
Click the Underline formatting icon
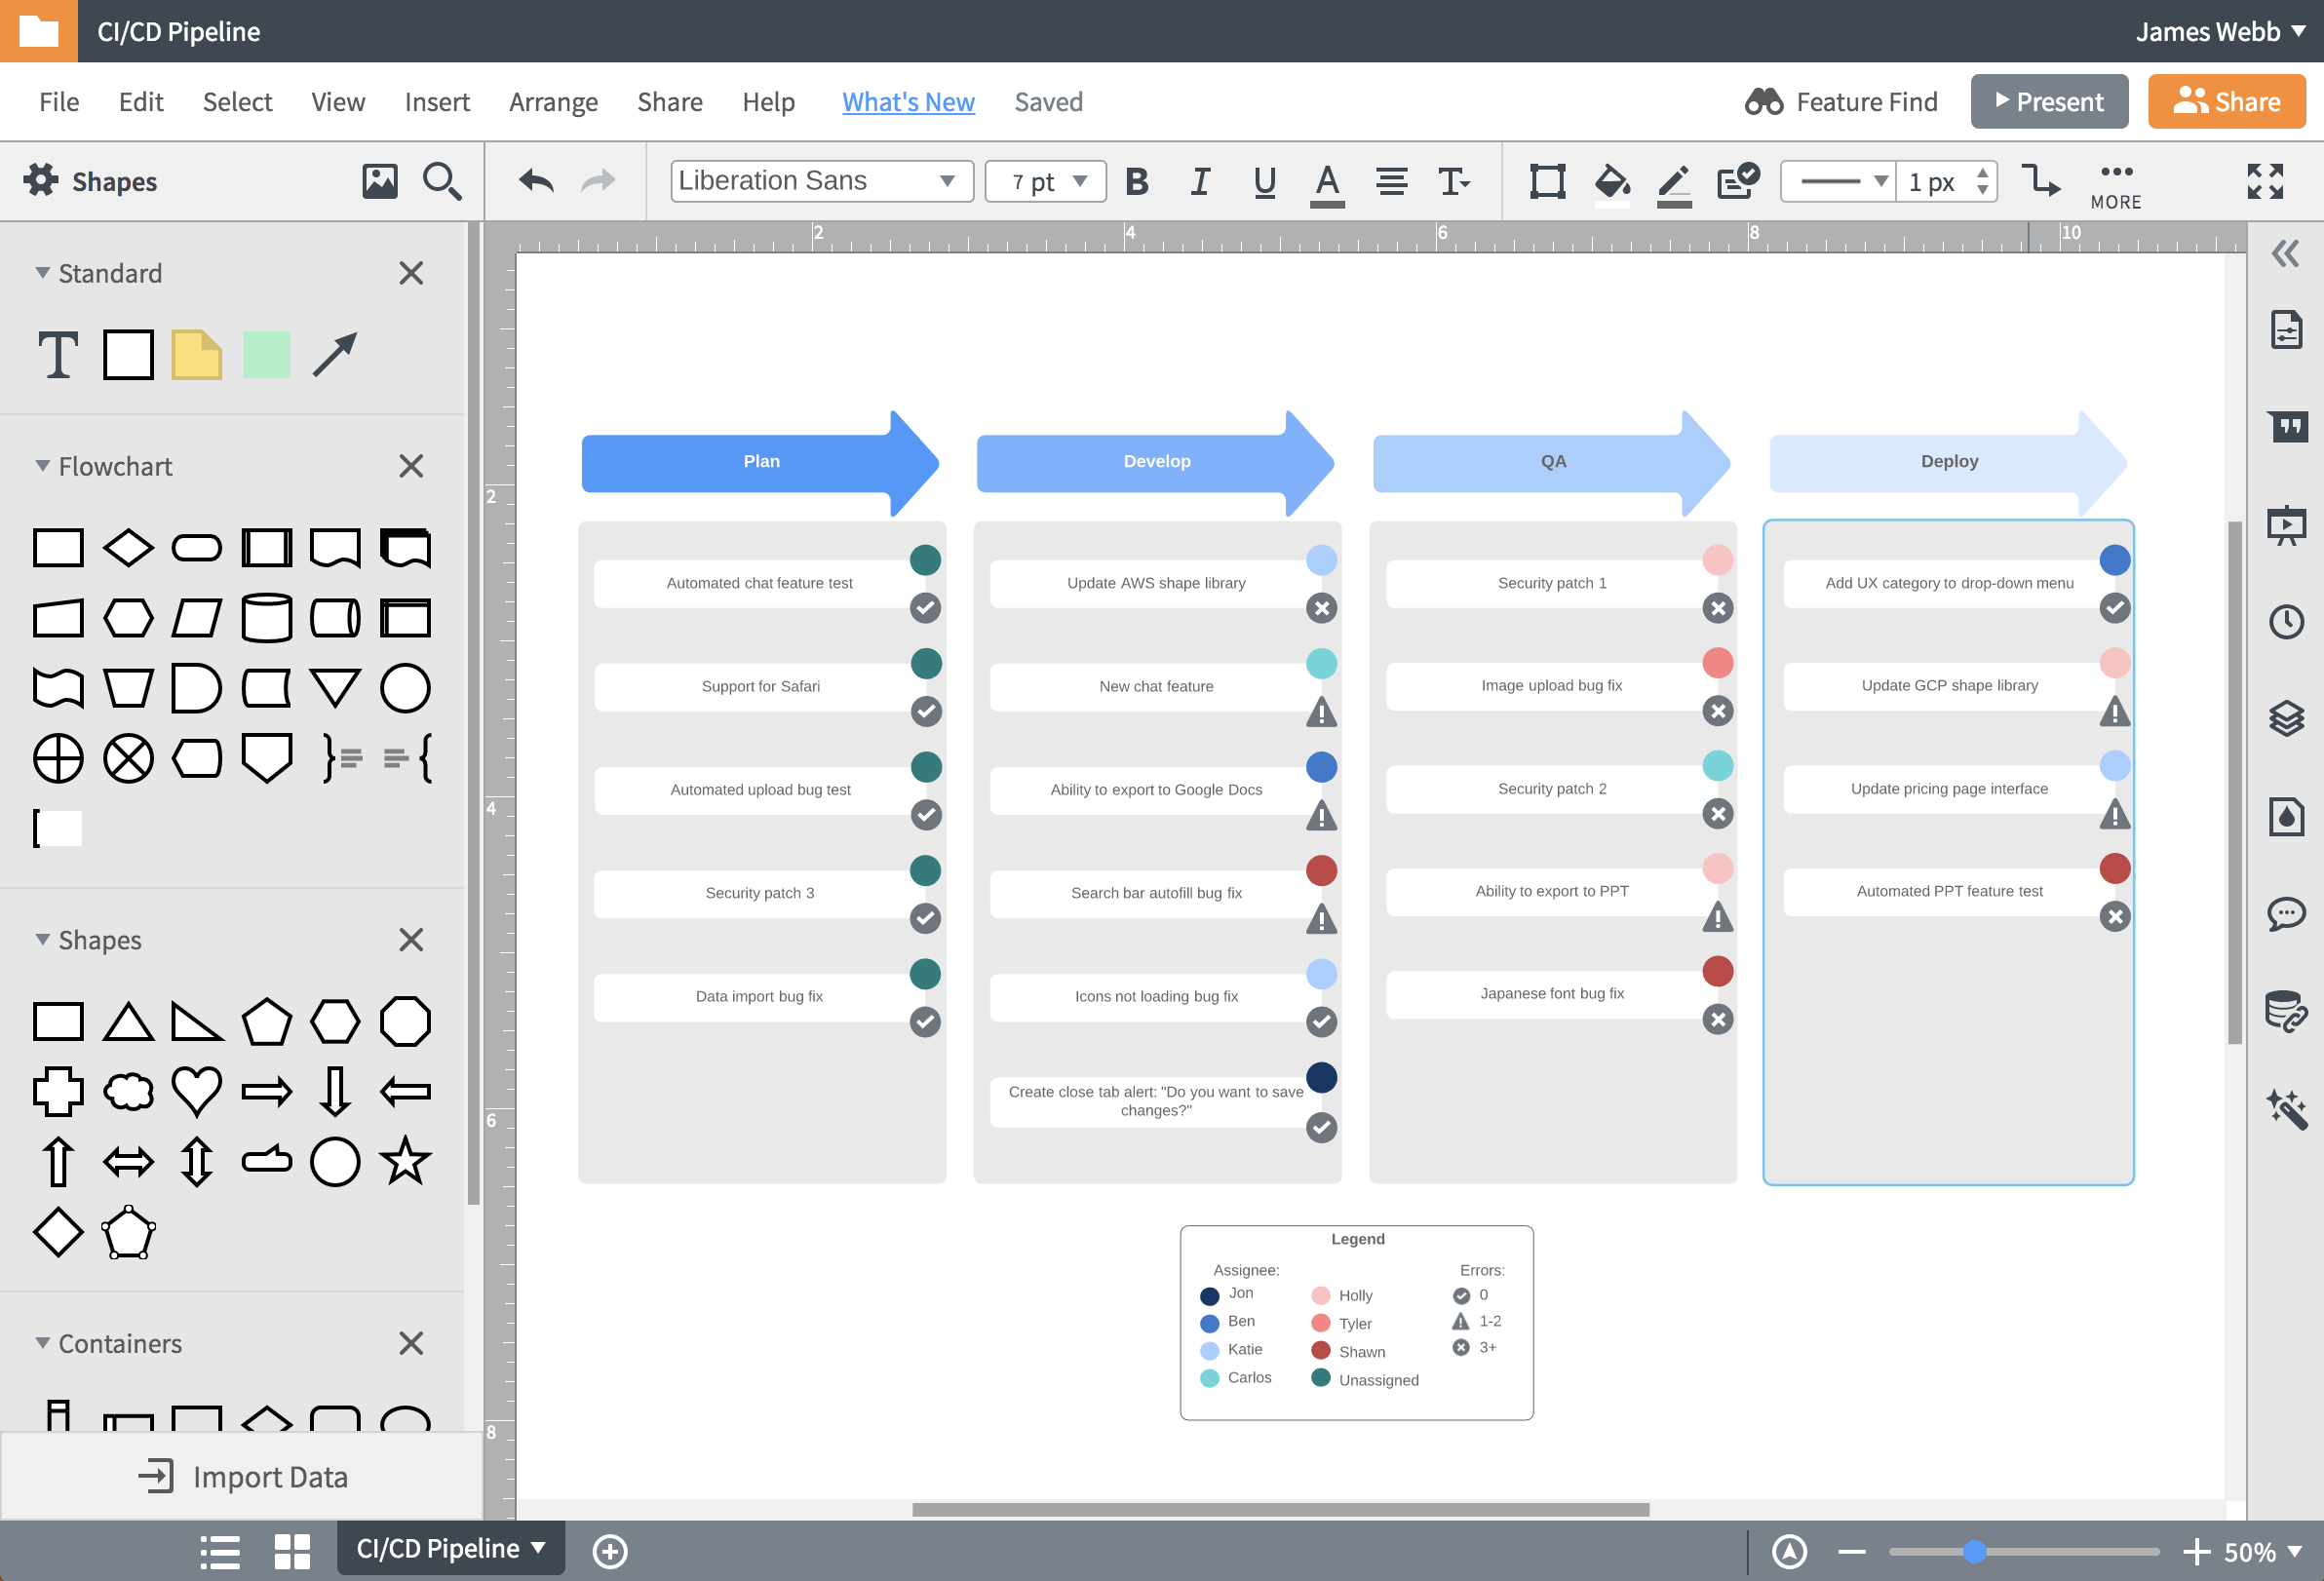click(x=1261, y=181)
